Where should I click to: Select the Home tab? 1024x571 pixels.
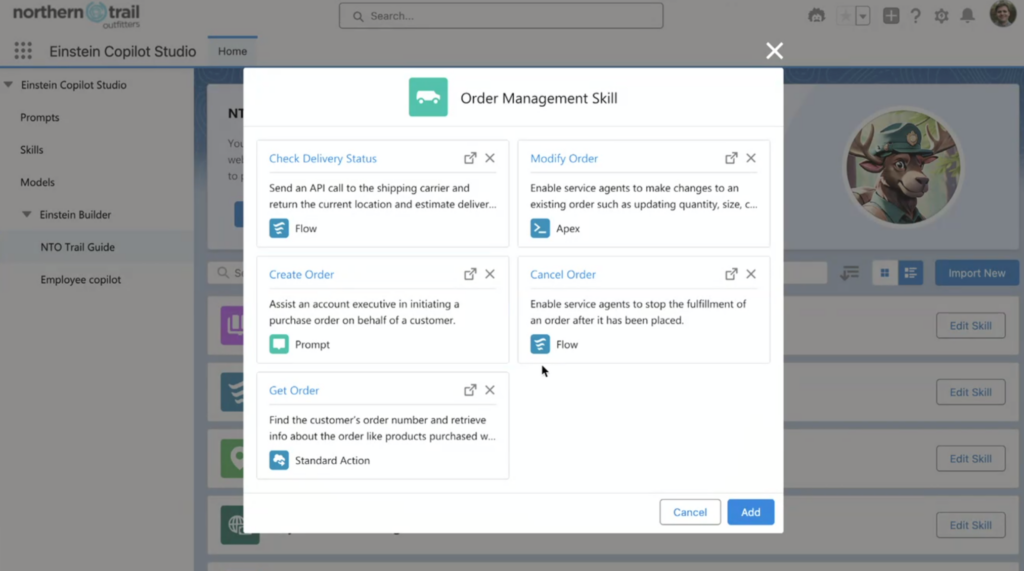coord(232,51)
